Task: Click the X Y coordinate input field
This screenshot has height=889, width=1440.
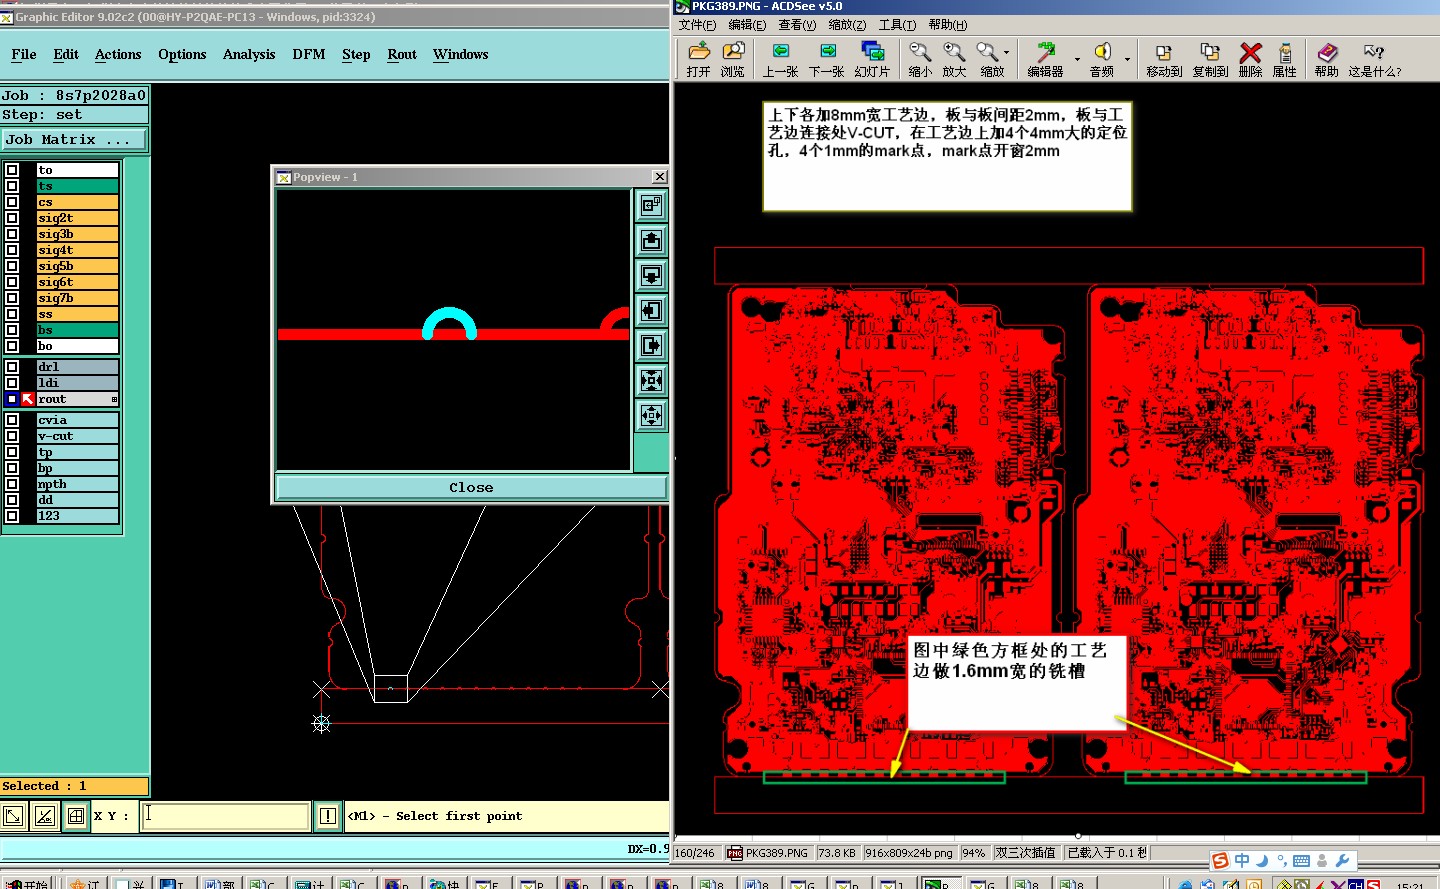Action: 225,816
